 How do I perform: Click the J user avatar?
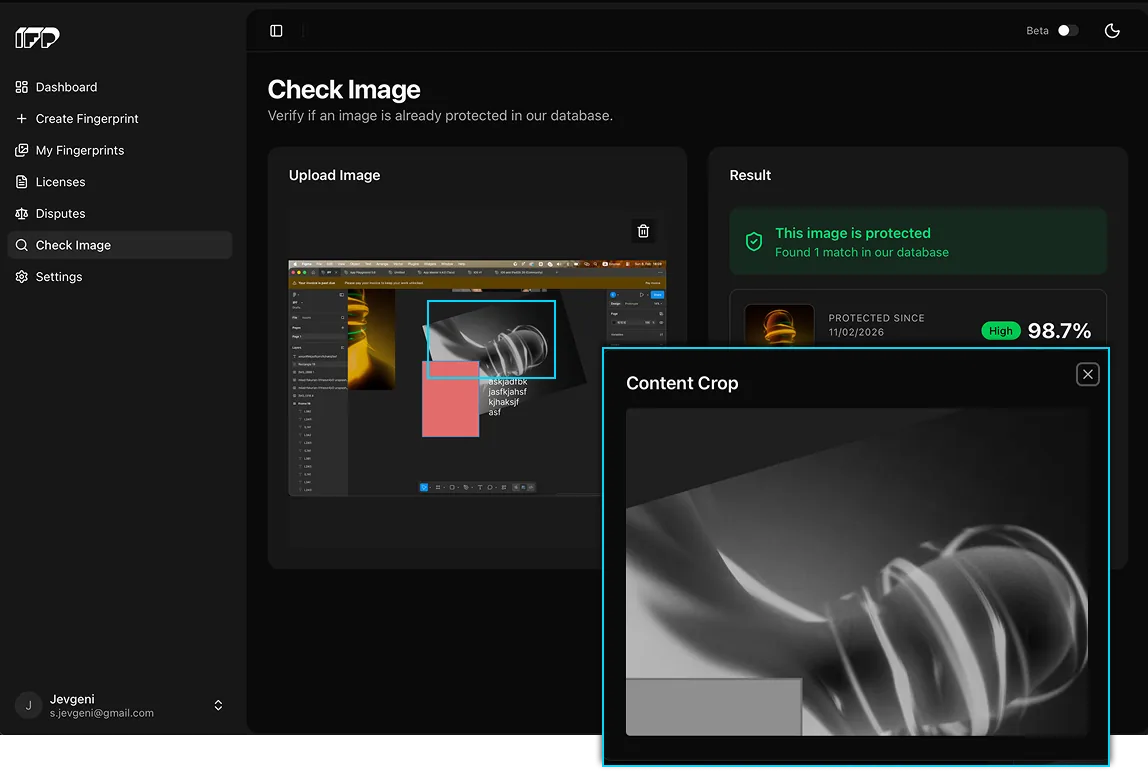point(29,705)
